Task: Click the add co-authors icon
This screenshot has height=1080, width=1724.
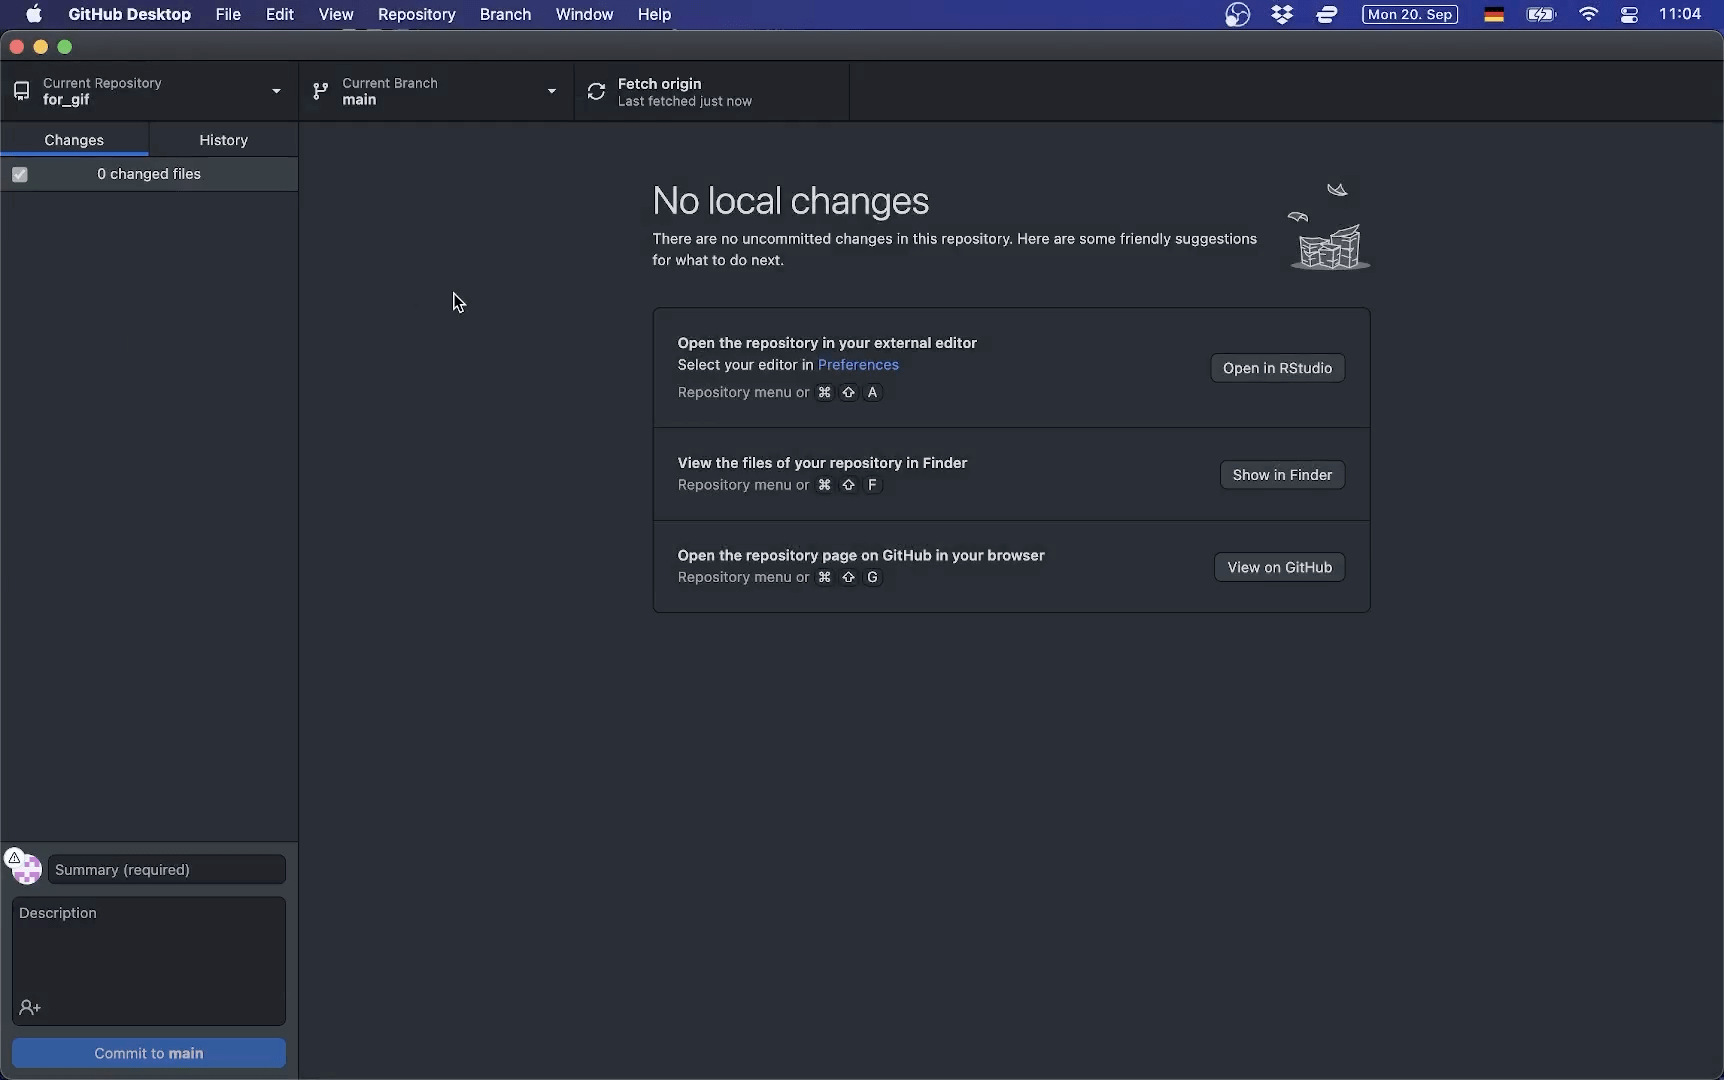Action: pyautogui.click(x=30, y=1008)
